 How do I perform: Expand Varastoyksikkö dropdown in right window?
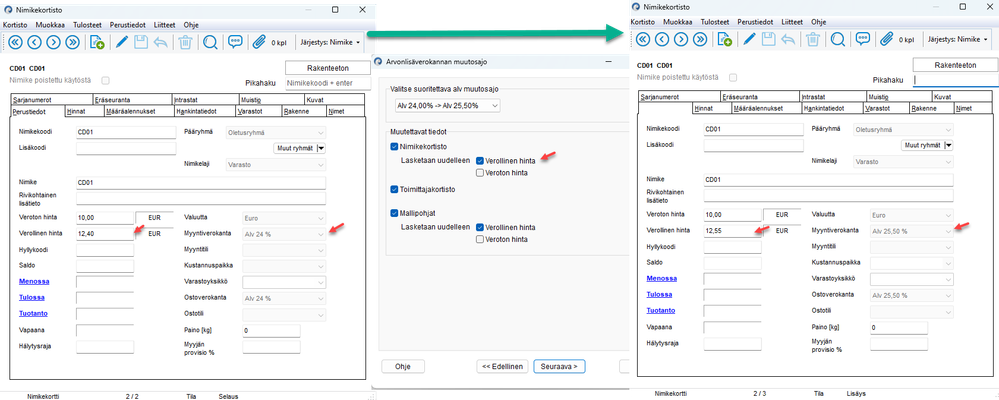click(912, 279)
